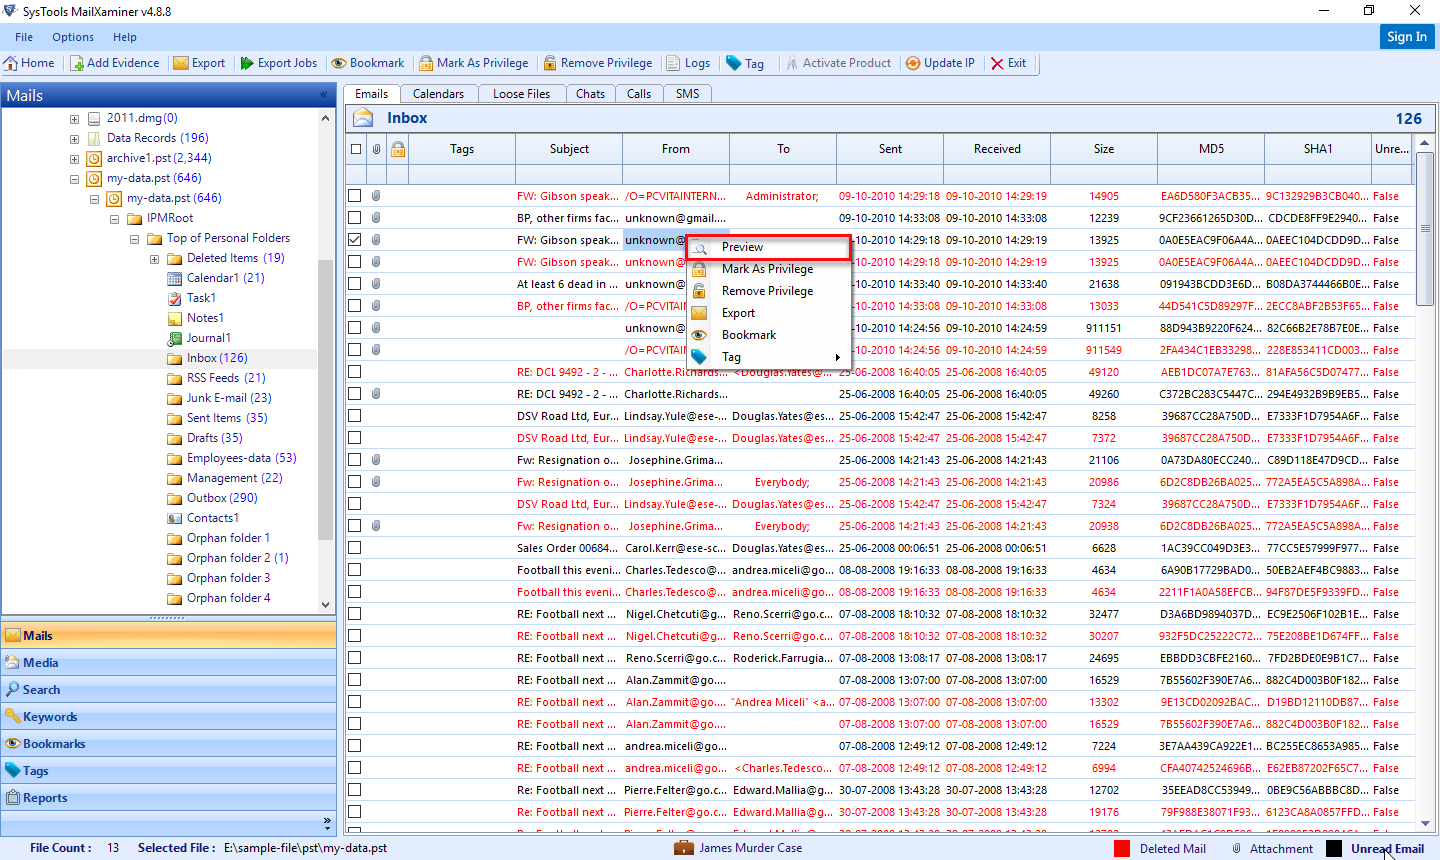Check the select-all checkbox in the list header
This screenshot has width=1440, height=860.
pos(355,148)
